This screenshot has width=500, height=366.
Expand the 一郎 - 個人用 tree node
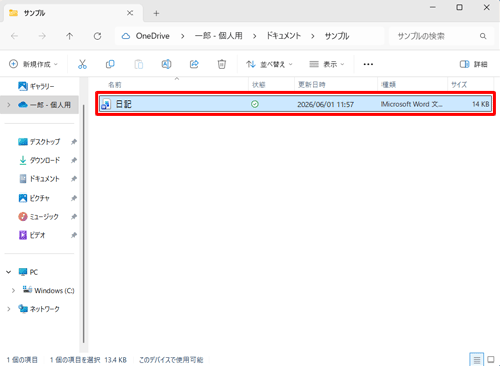tap(9, 105)
